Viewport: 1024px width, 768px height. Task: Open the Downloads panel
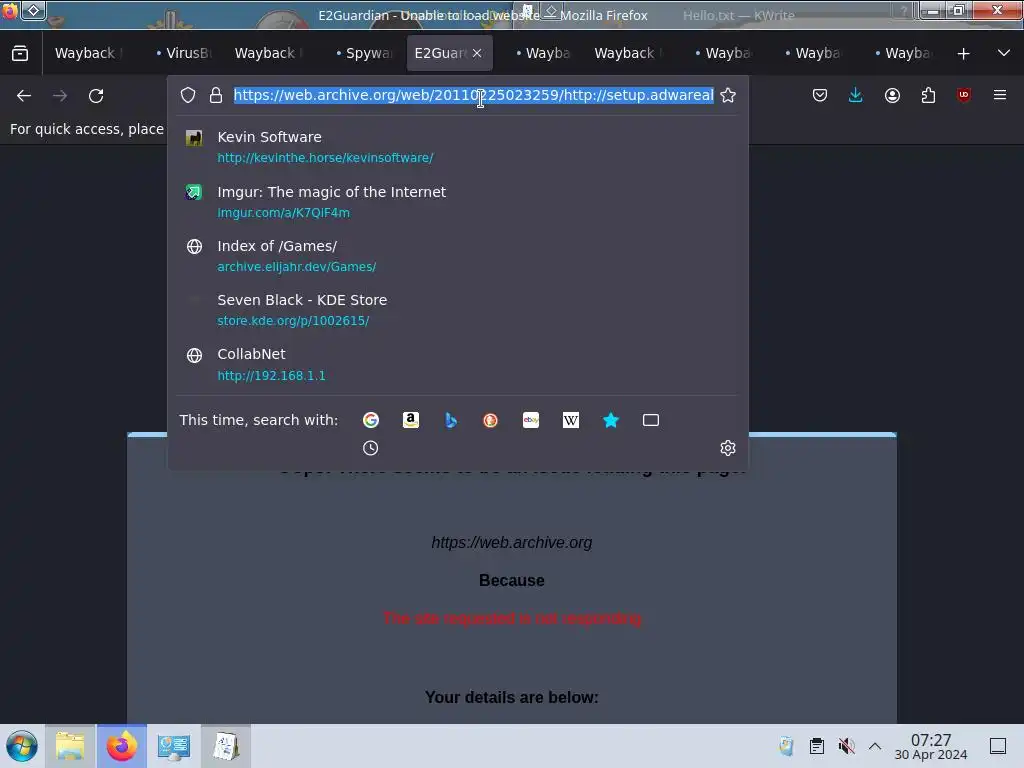click(x=856, y=95)
